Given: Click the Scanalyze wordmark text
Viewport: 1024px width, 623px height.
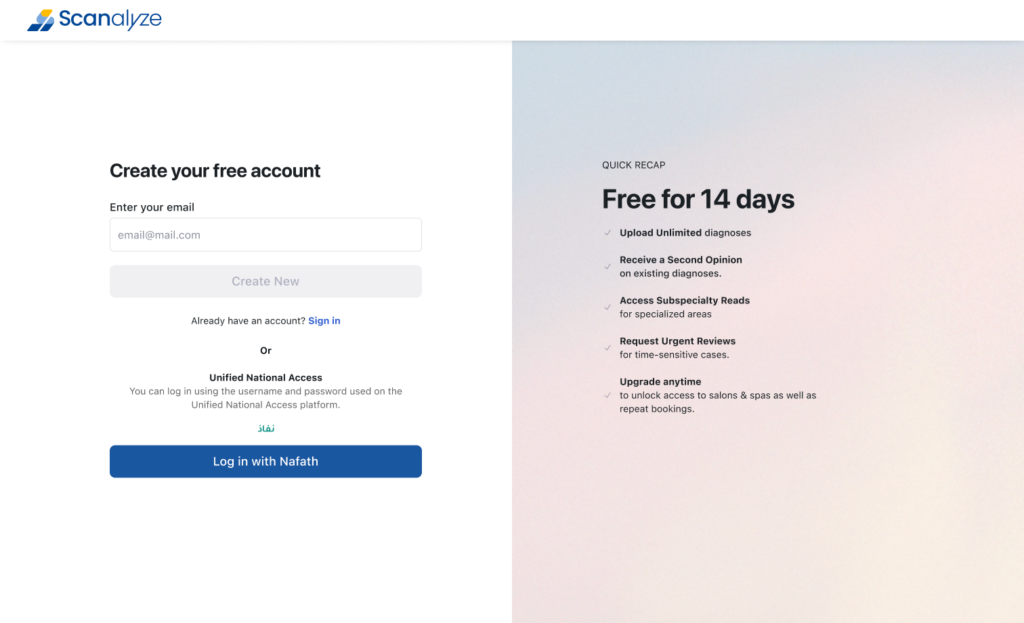Looking at the screenshot, I should pos(110,20).
